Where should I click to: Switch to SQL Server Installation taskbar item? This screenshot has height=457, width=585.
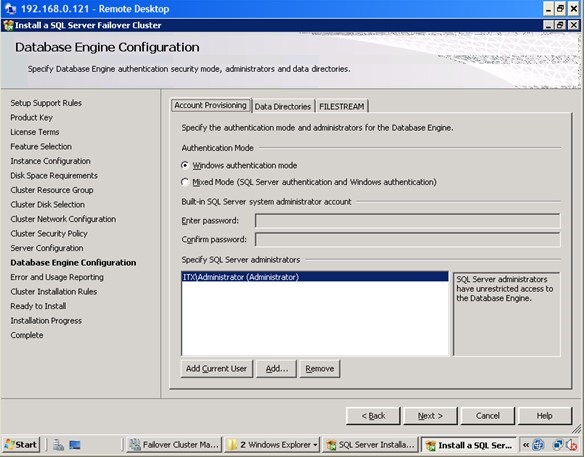[x=370, y=445]
